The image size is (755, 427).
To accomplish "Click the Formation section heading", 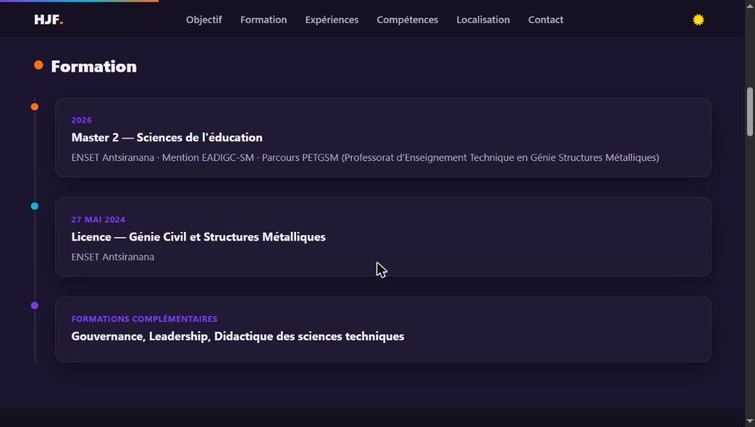I will tap(94, 66).
